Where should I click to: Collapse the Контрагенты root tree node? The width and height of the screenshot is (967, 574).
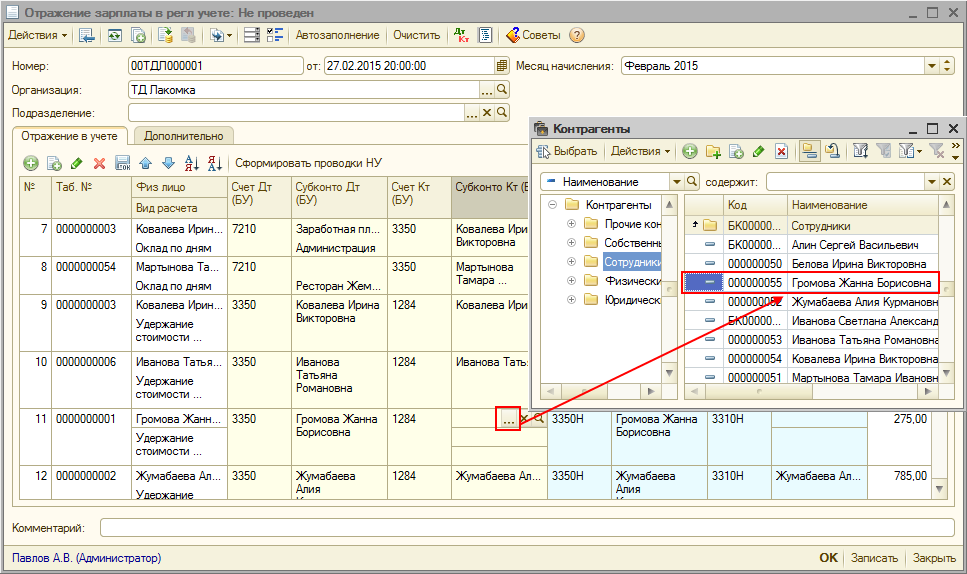[553, 205]
